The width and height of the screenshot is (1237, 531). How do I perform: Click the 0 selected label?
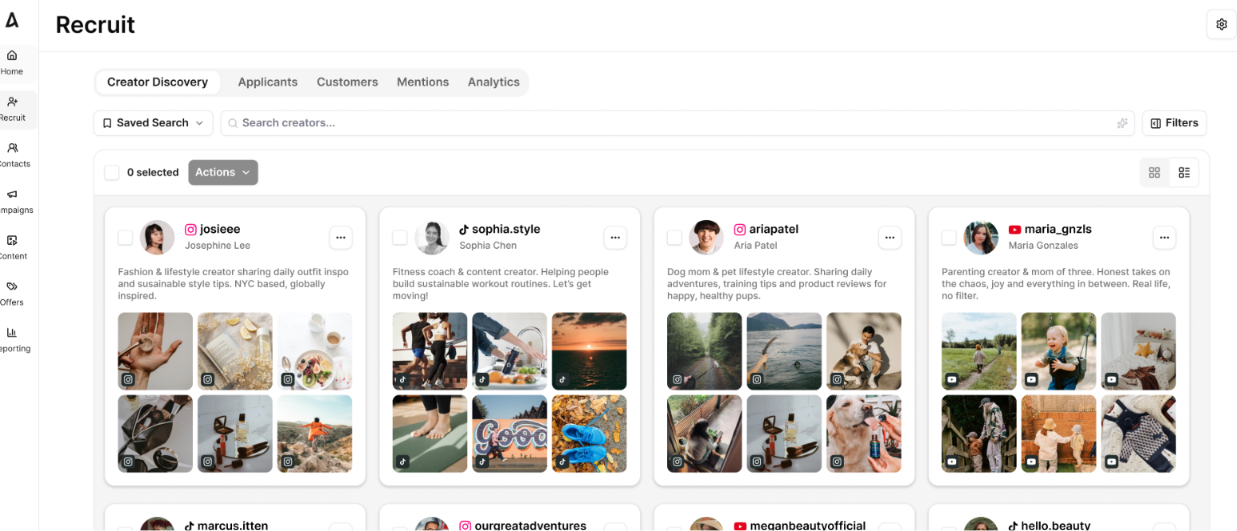pos(152,172)
